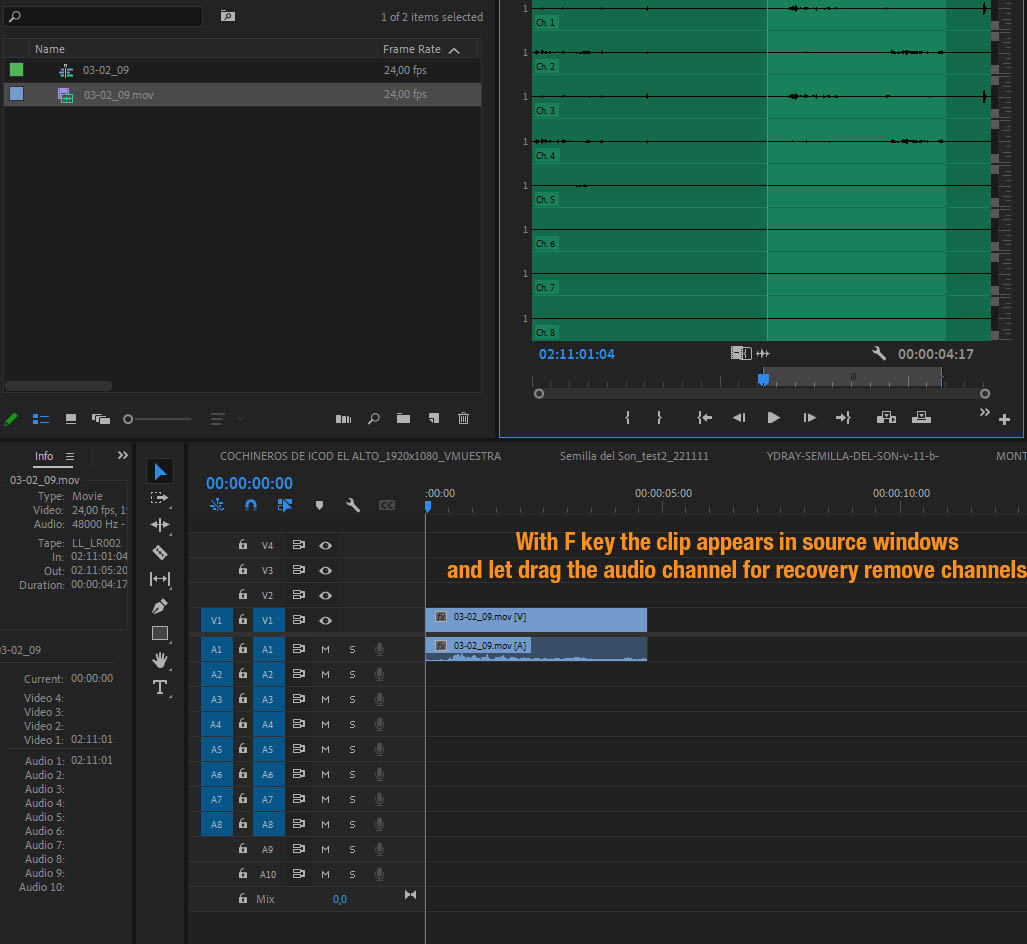Create a New Bin in the project panel
This screenshot has height=944, width=1027.
pos(403,419)
